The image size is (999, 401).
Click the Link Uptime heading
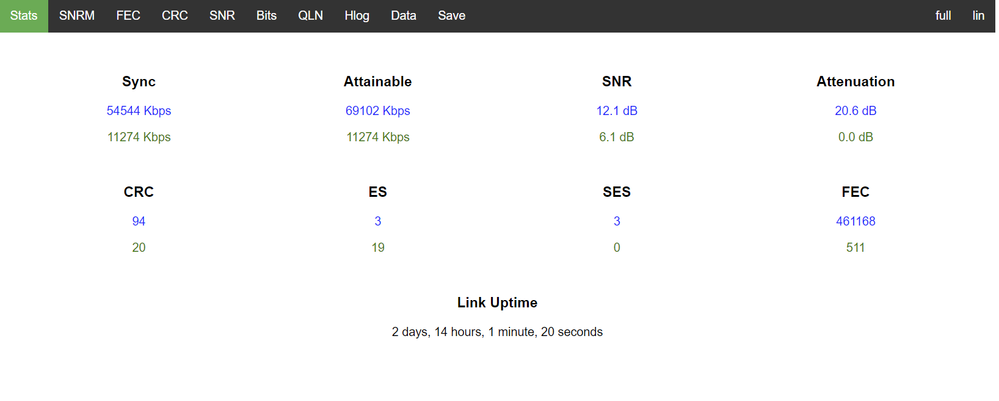point(497,302)
